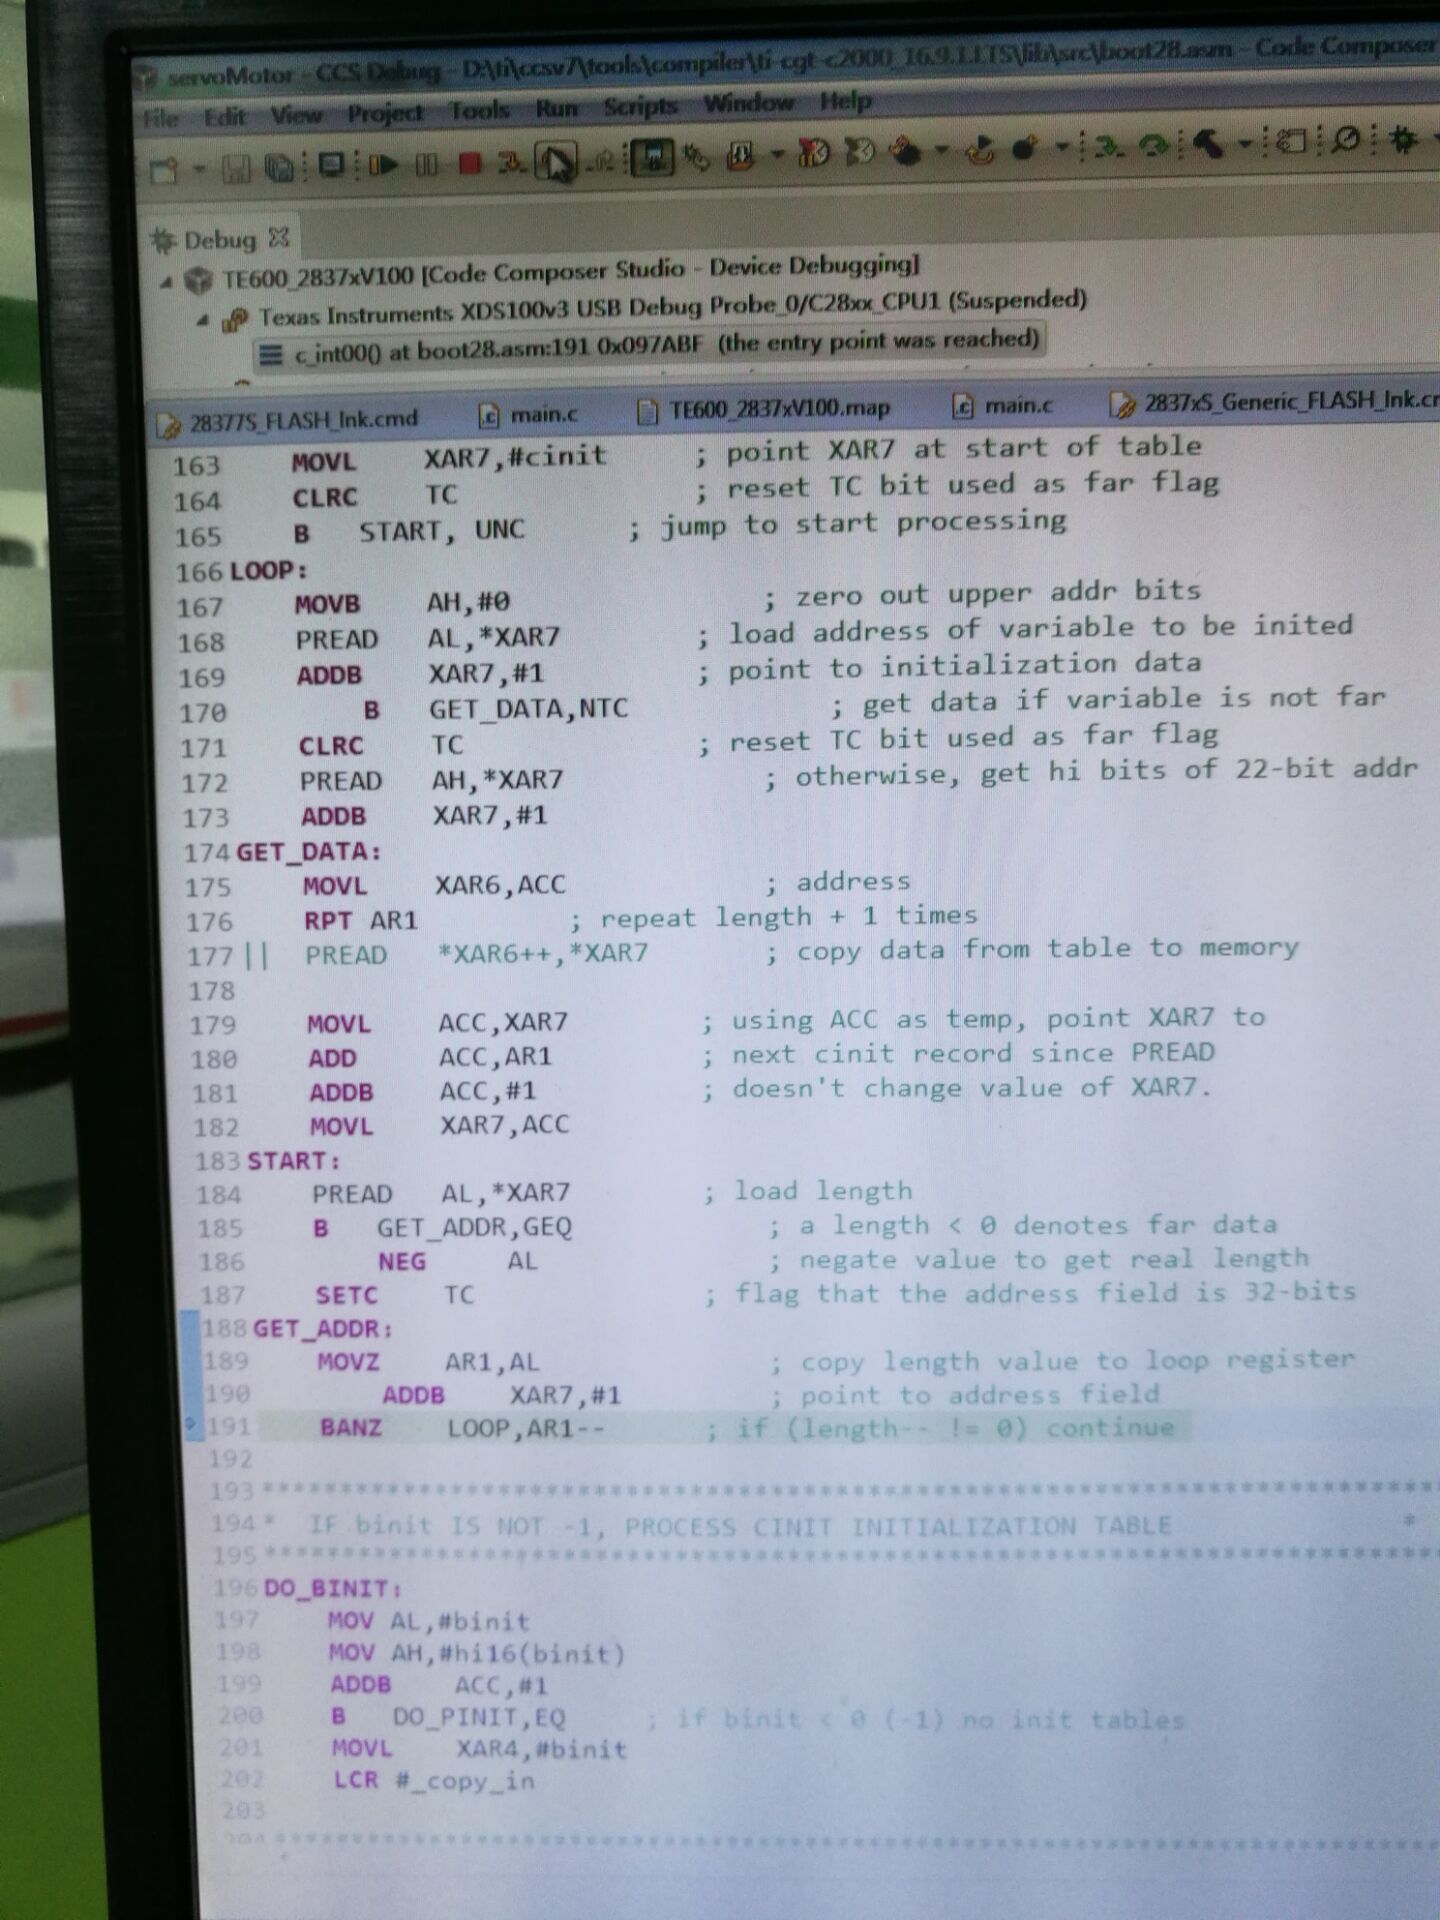Click the gear icon at the toolbar end
Image resolution: width=1440 pixels, height=1920 pixels.
point(1404,138)
